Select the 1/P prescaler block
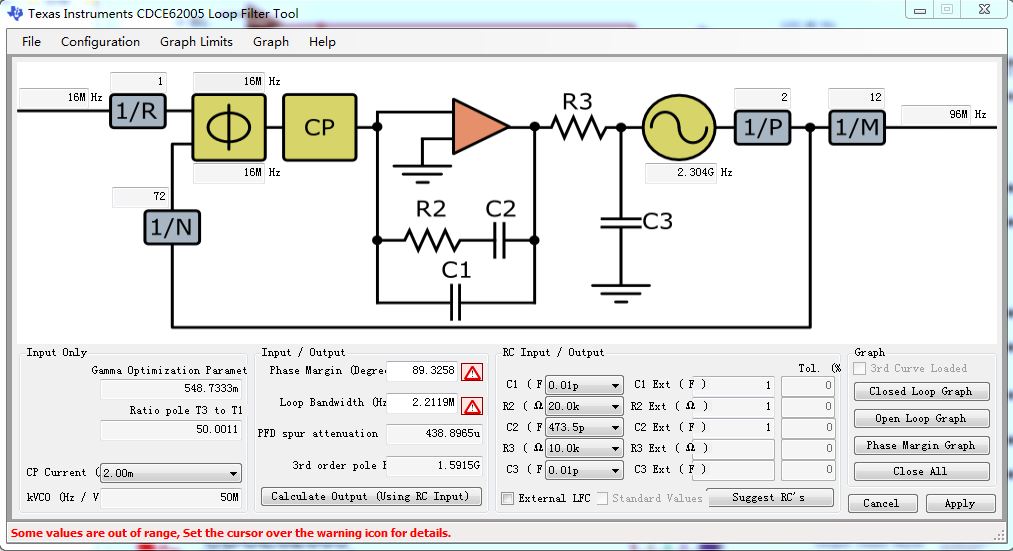1013x551 pixels. [762, 127]
